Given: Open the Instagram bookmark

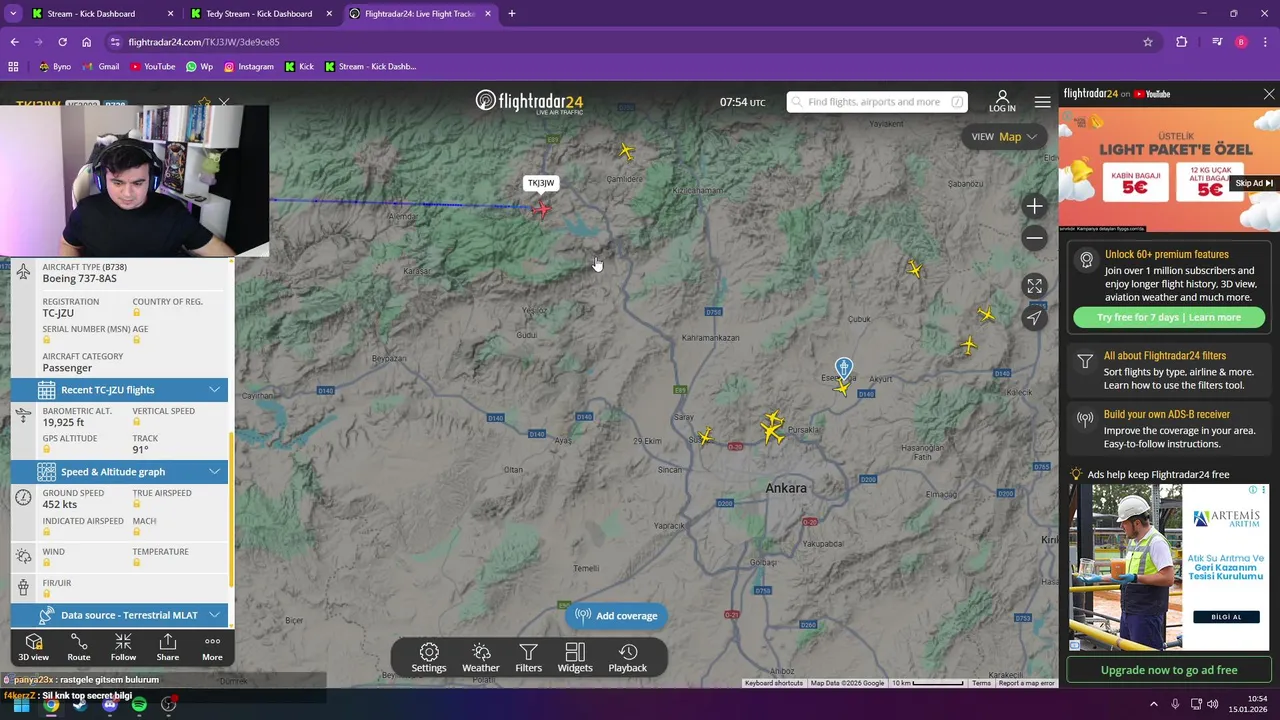Looking at the screenshot, I should tap(248, 67).
